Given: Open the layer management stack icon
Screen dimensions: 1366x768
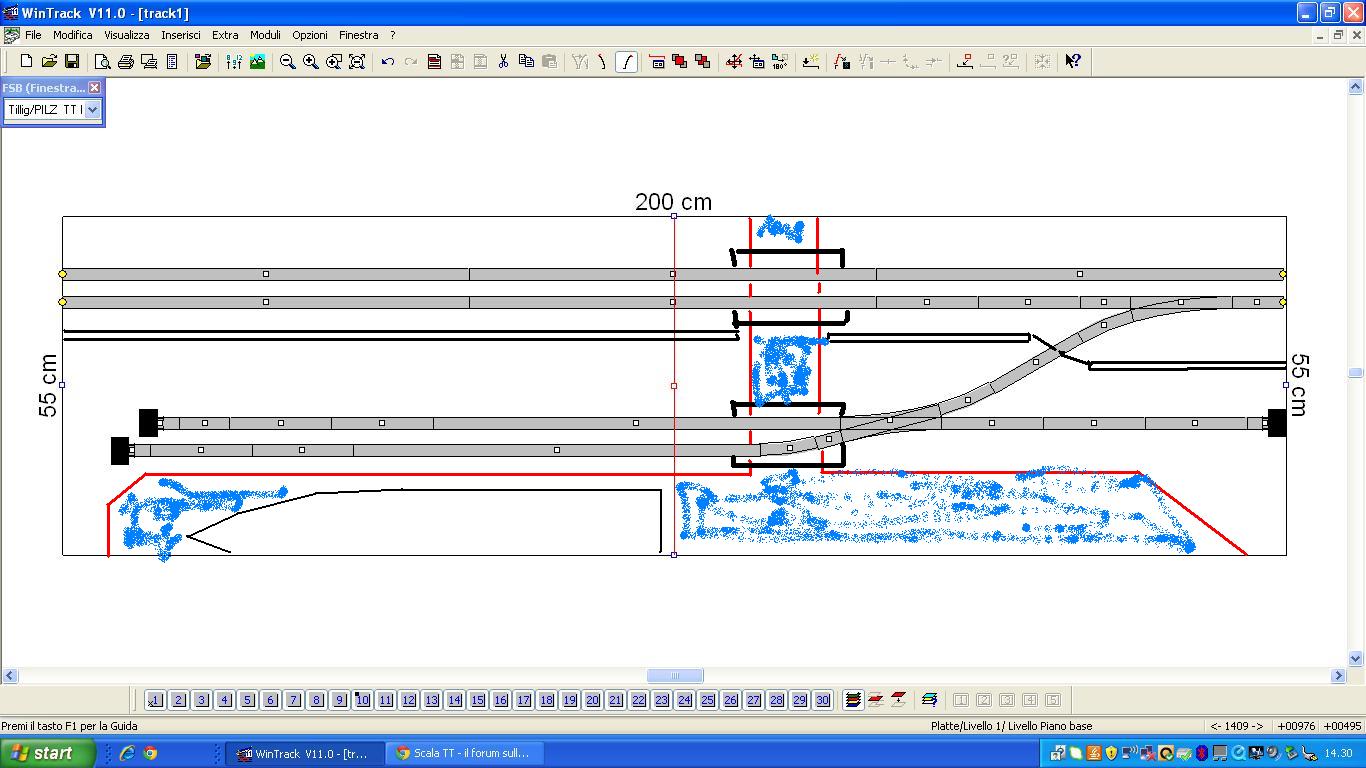Looking at the screenshot, I should [853, 700].
